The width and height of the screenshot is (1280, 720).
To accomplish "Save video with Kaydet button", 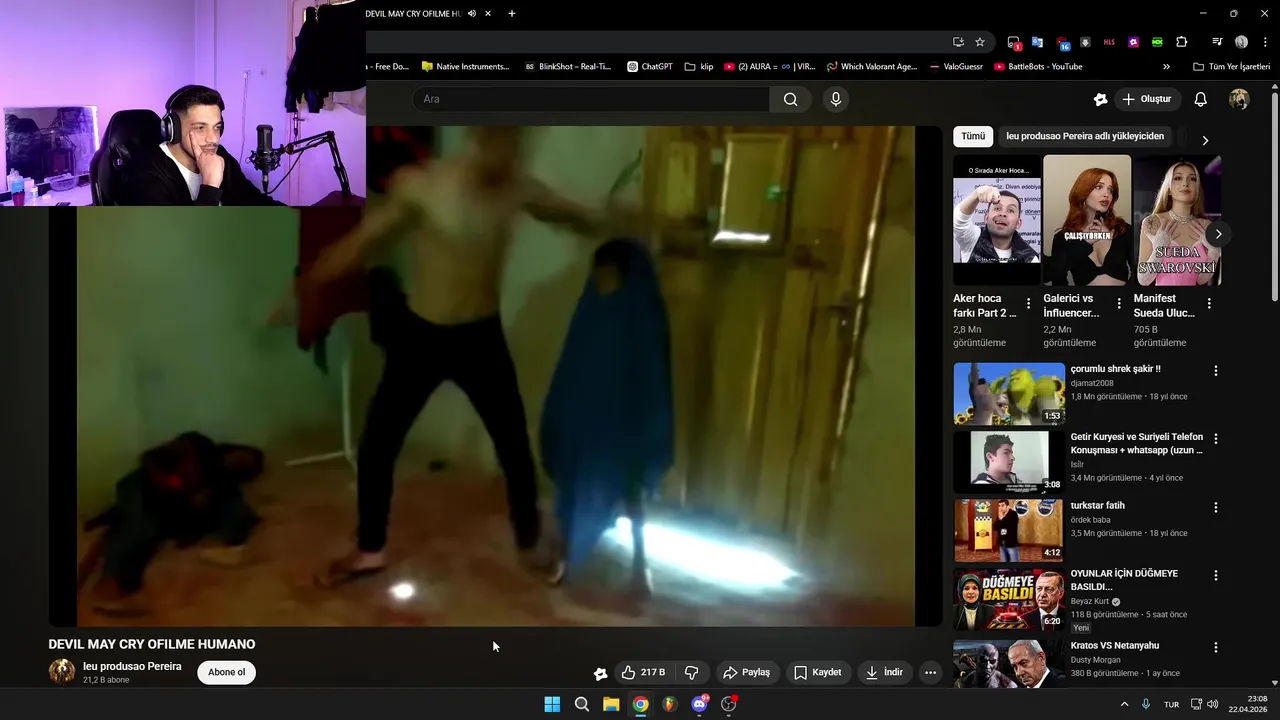I will pos(818,672).
